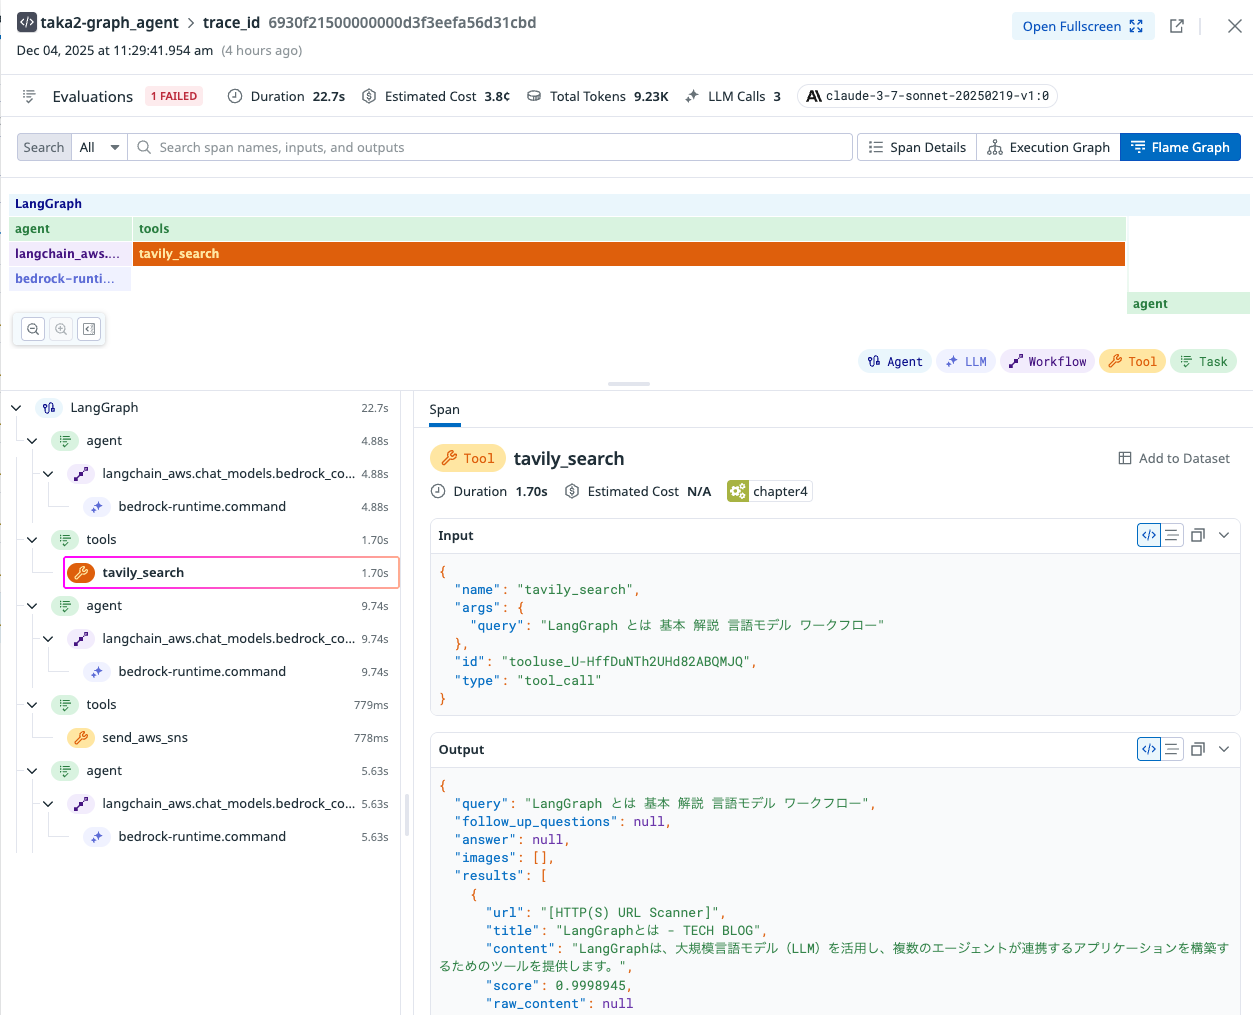Zoom in the flame graph
Screen dimensions: 1253x1015
tap(61, 329)
